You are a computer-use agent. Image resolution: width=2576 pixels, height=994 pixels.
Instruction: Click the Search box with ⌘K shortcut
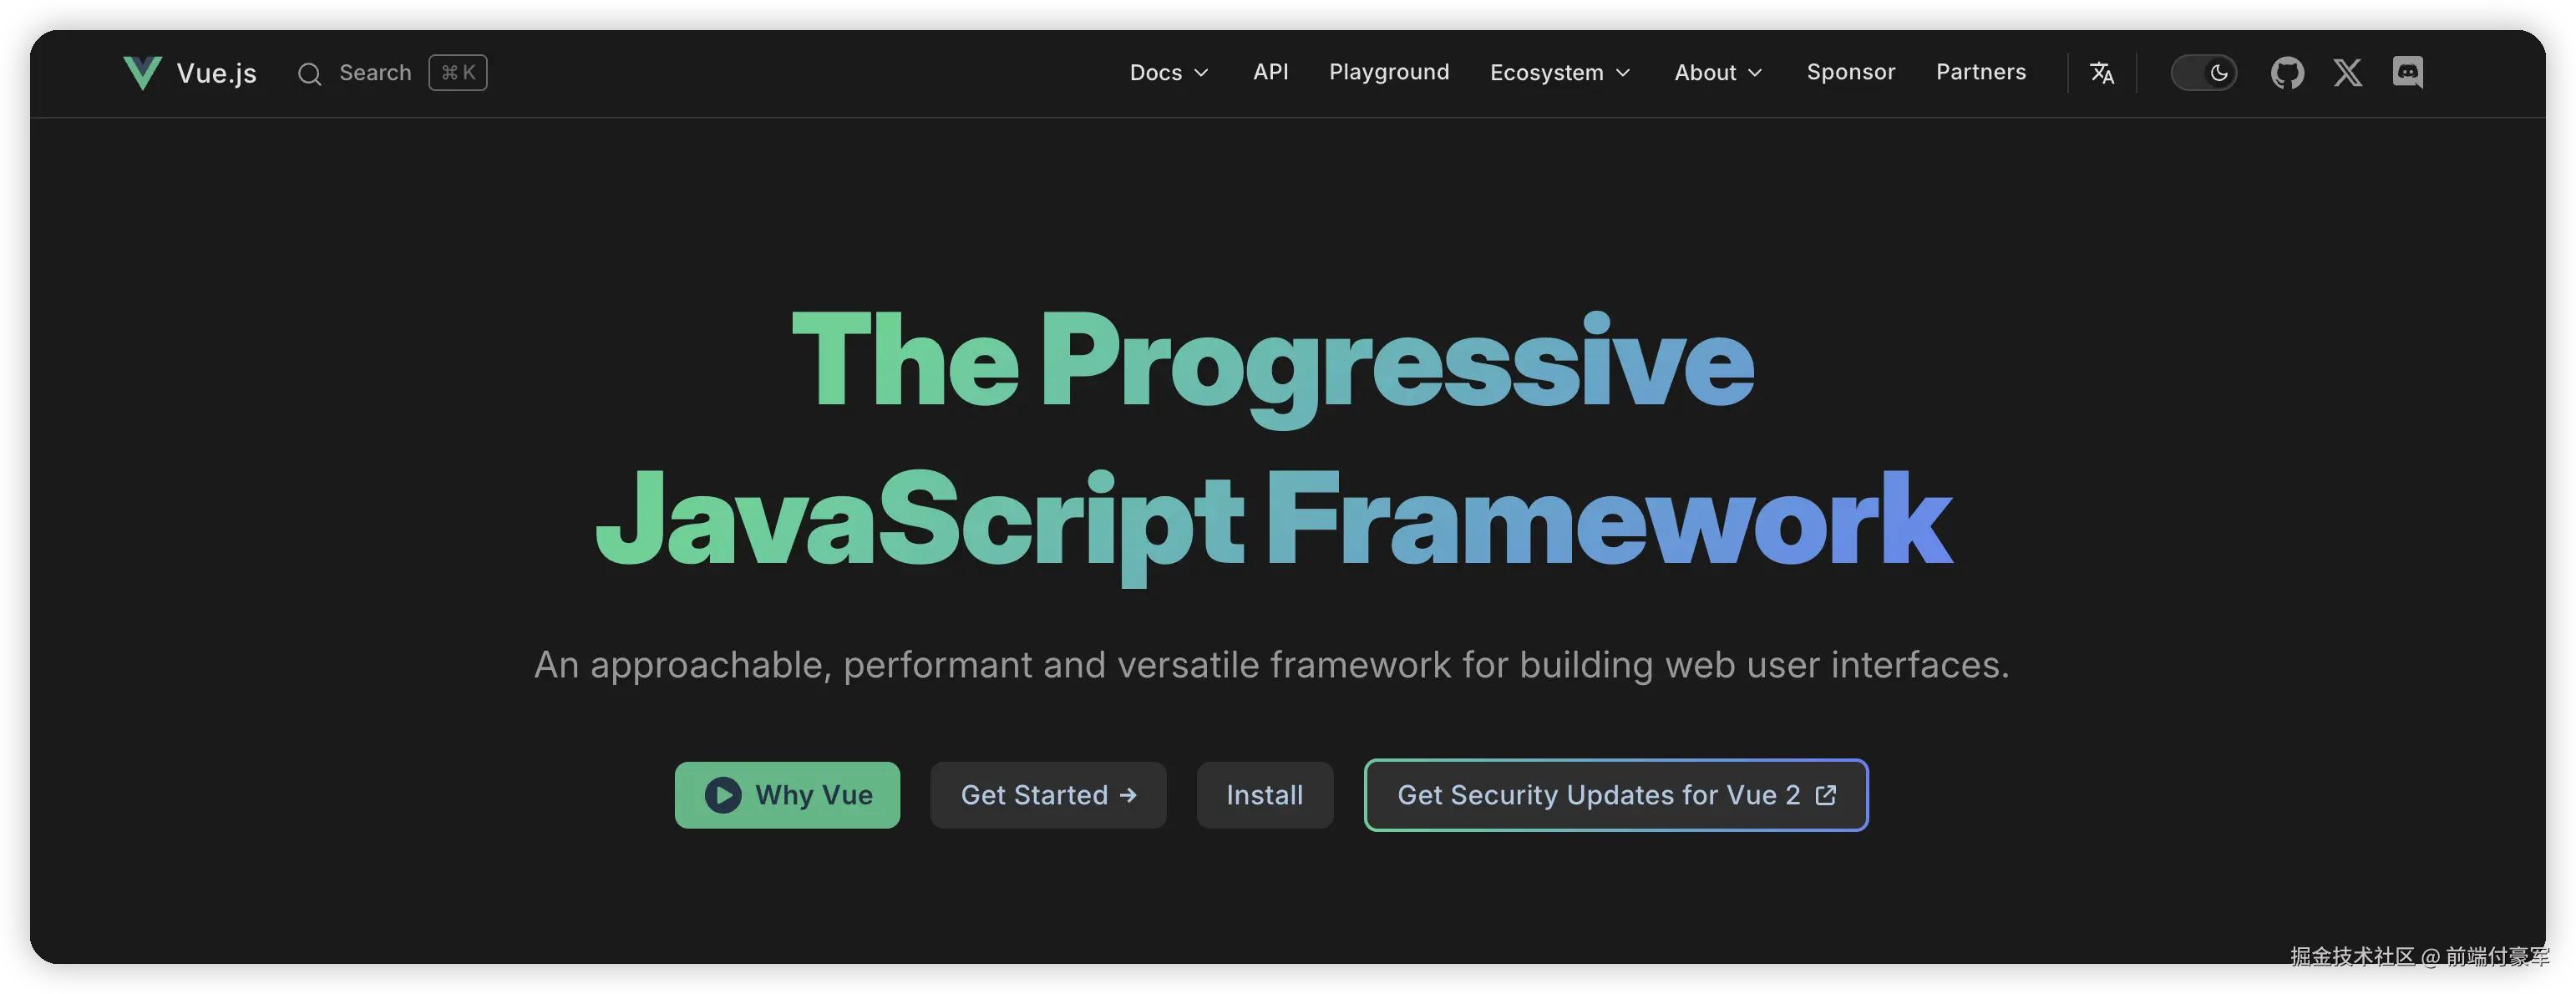[x=392, y=73]
